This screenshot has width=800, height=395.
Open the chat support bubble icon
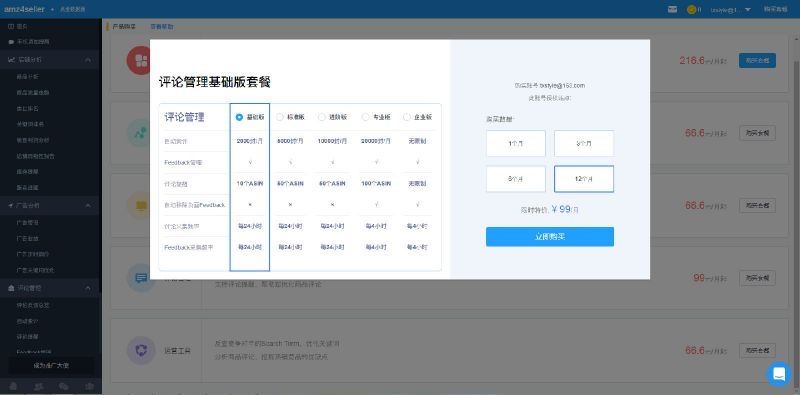tap(779, 374)
